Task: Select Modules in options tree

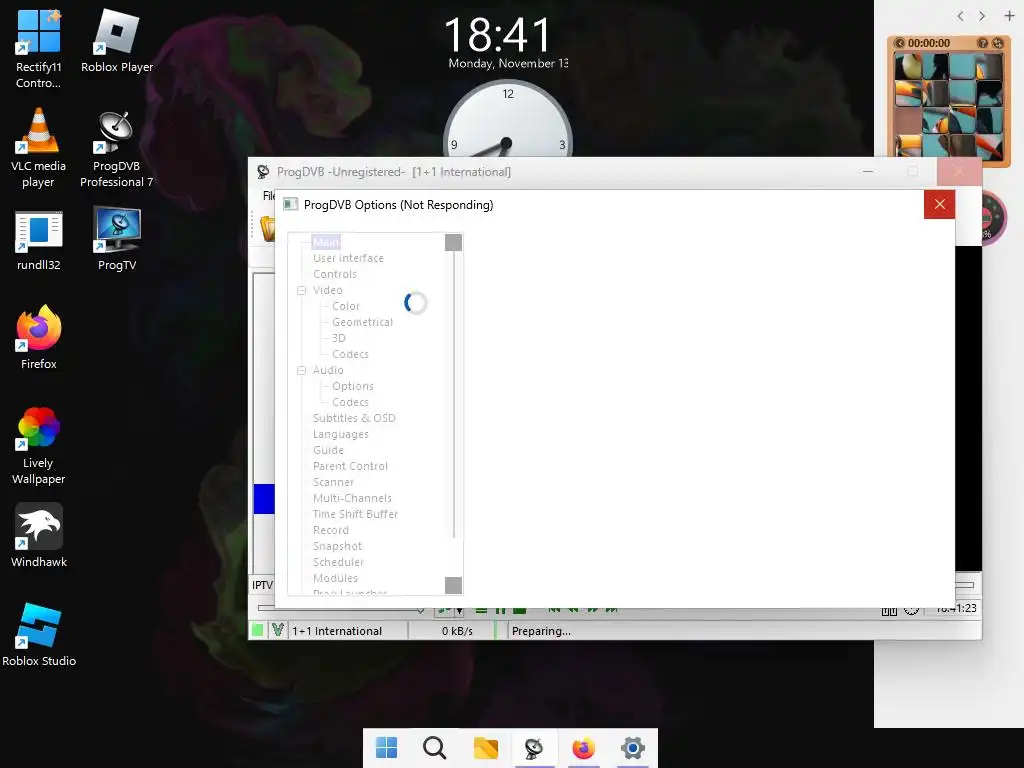Action: coord(335,578)
